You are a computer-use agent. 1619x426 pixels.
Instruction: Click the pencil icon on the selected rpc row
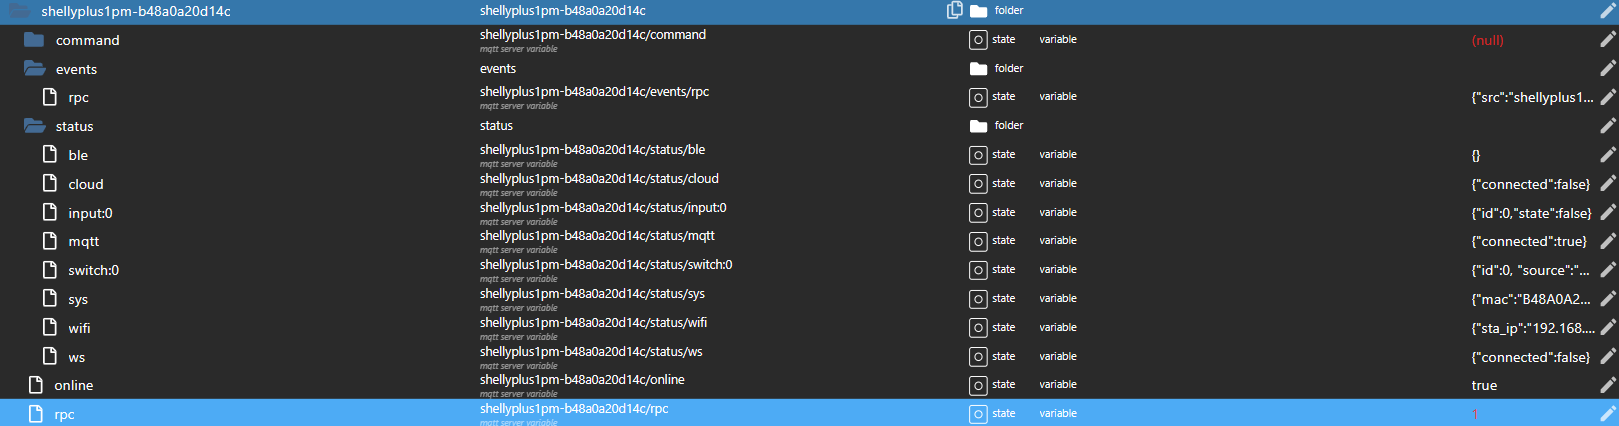(1608, 414)
